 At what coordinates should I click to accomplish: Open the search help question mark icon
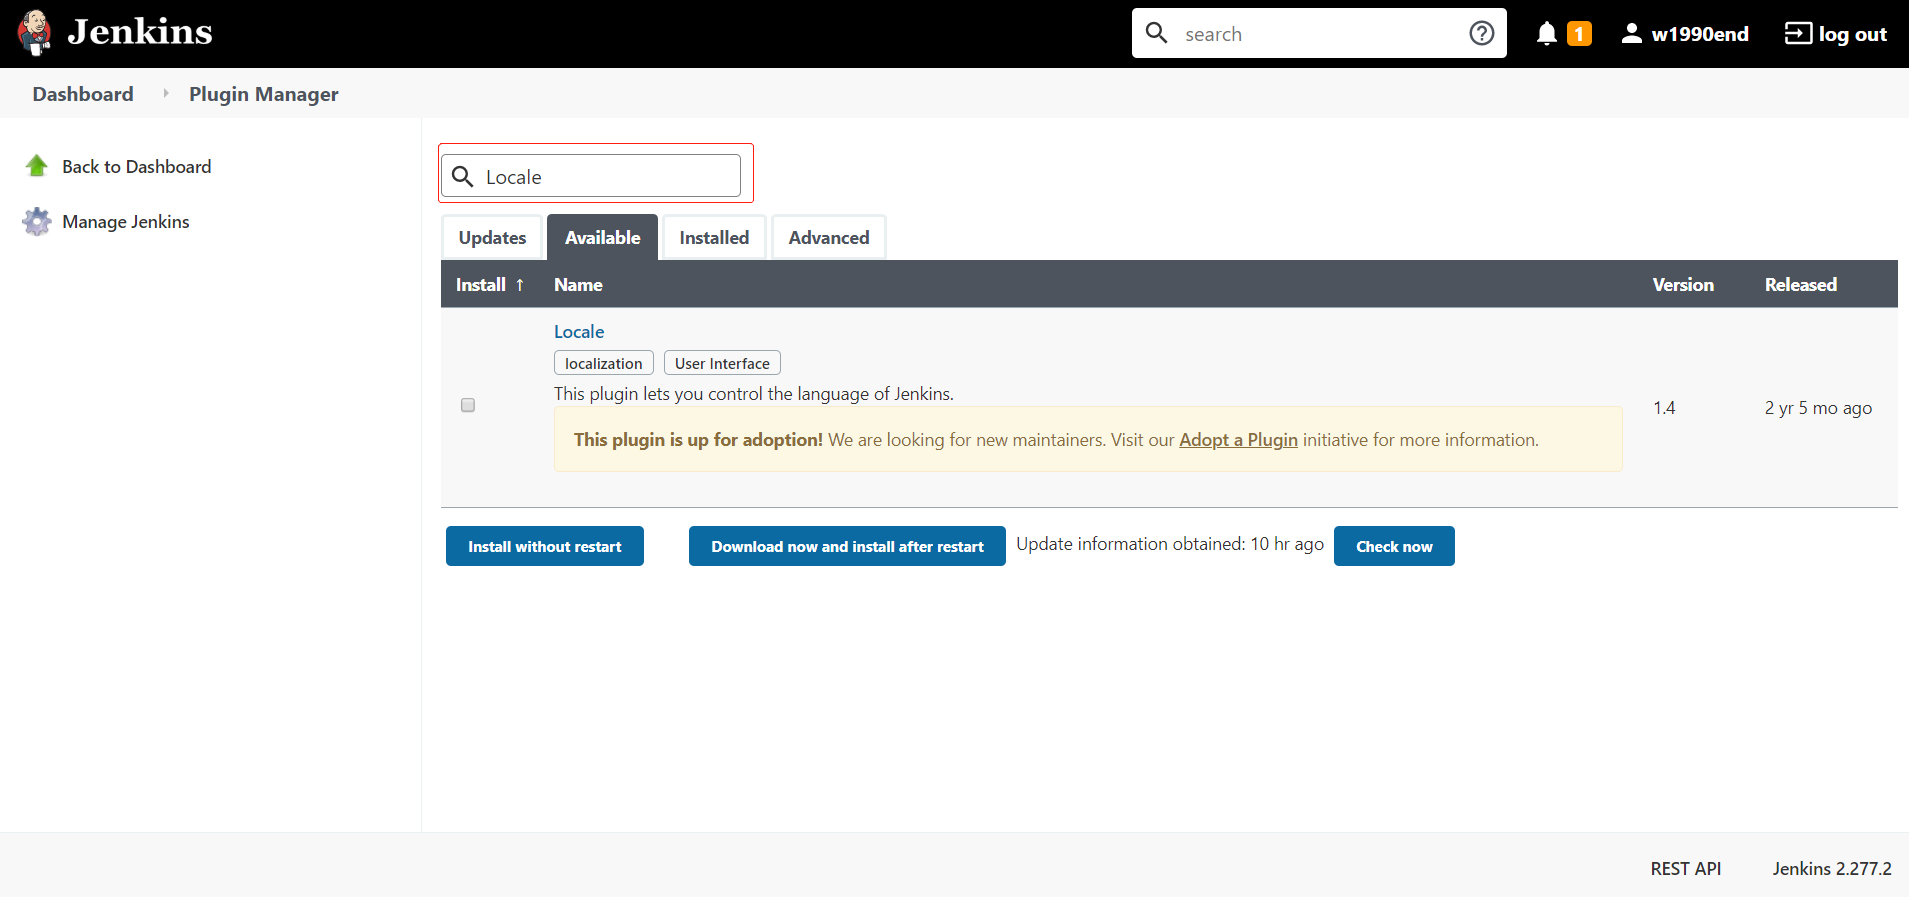coord(1482,33)
